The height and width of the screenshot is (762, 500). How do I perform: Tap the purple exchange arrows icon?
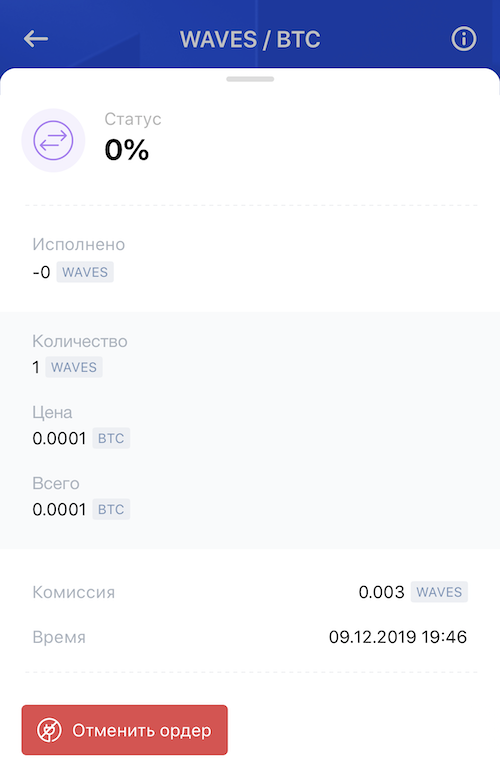click(53, 140)
